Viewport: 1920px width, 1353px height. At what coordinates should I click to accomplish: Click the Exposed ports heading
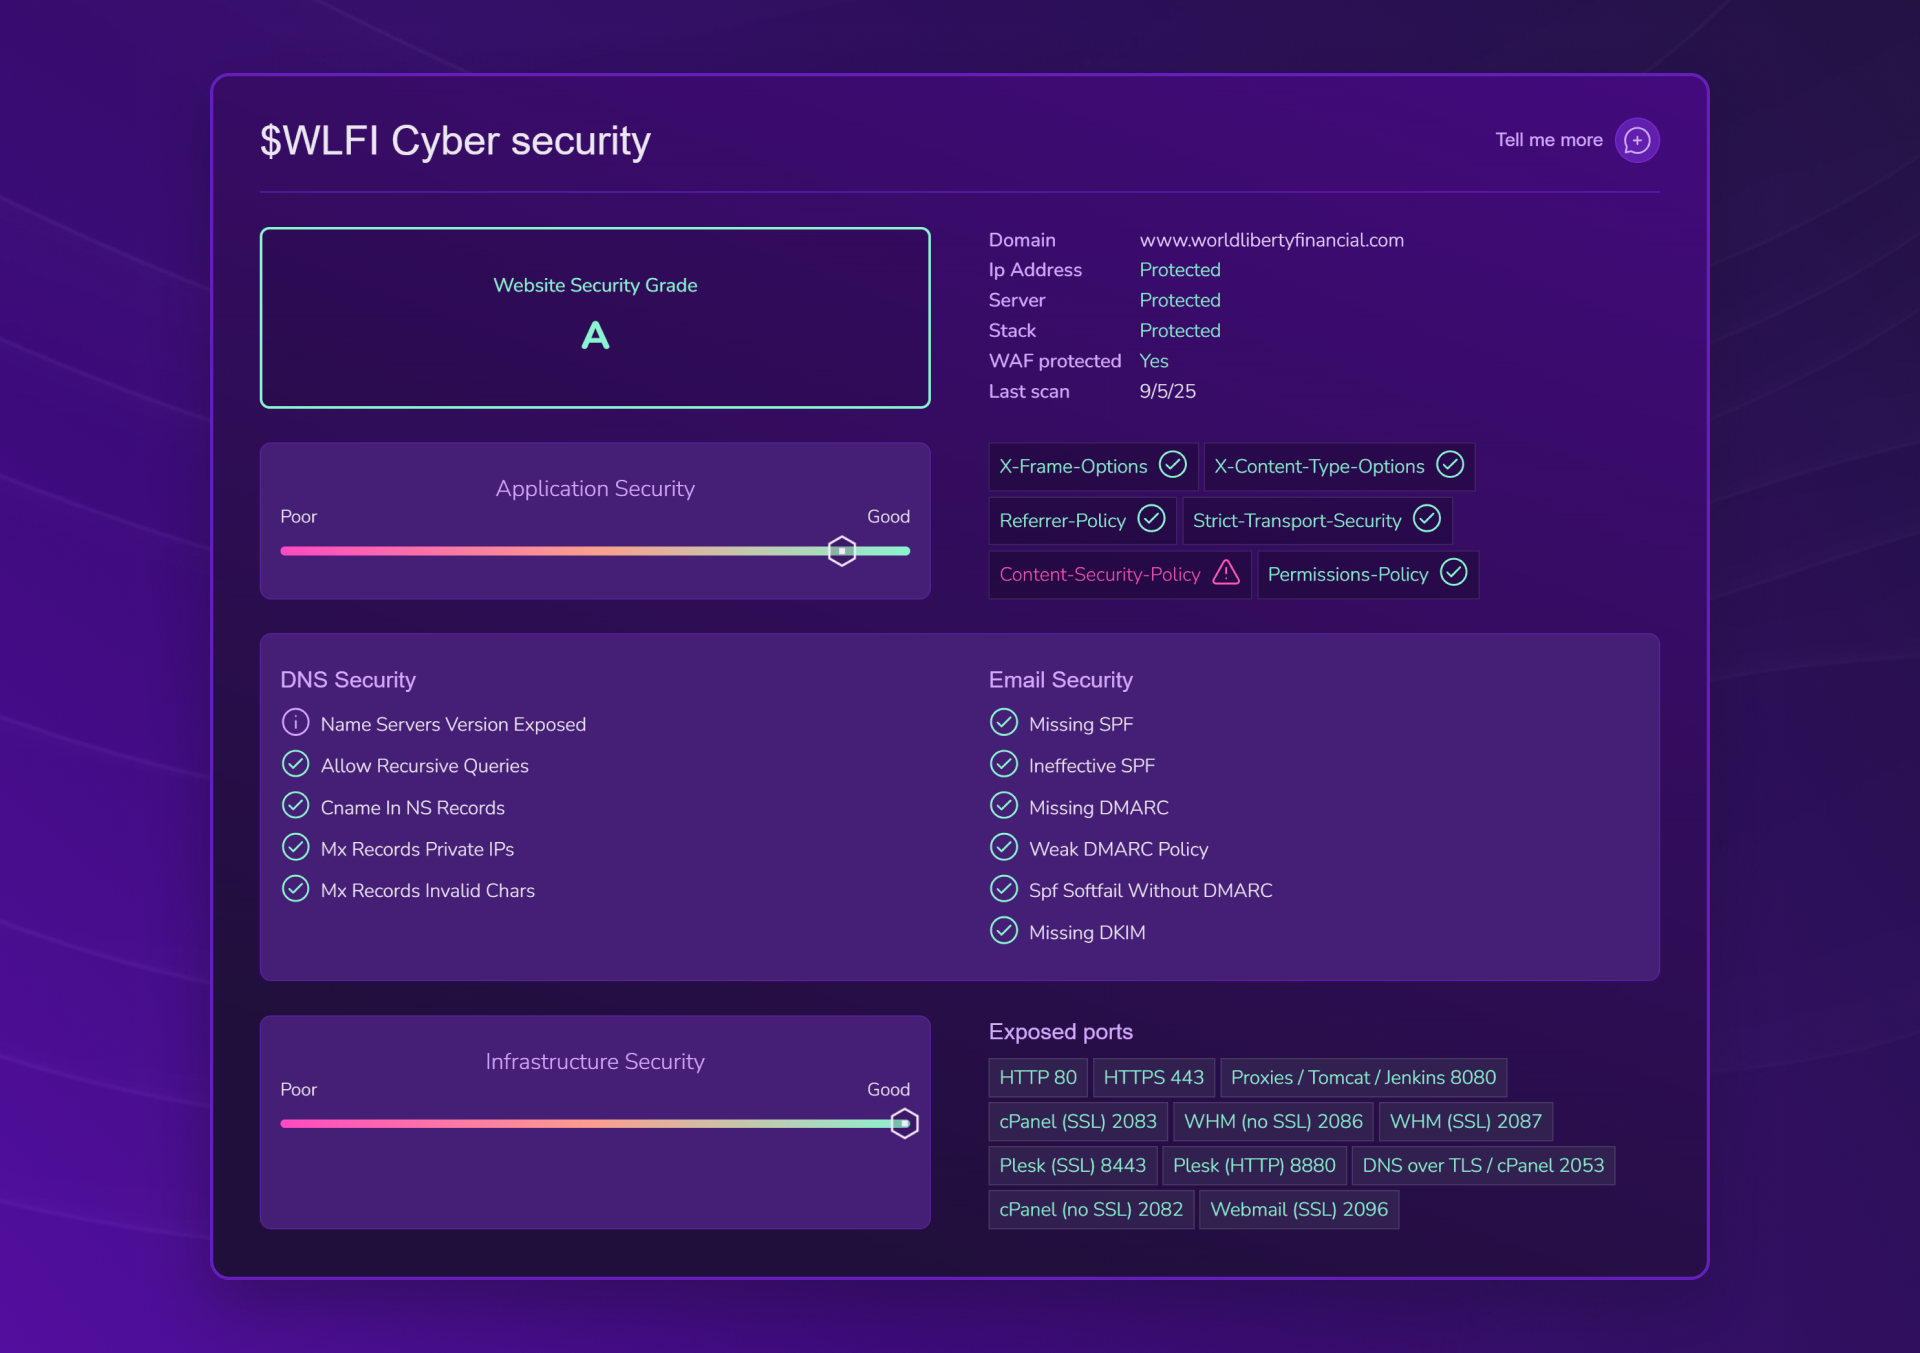[1061, 1032]
